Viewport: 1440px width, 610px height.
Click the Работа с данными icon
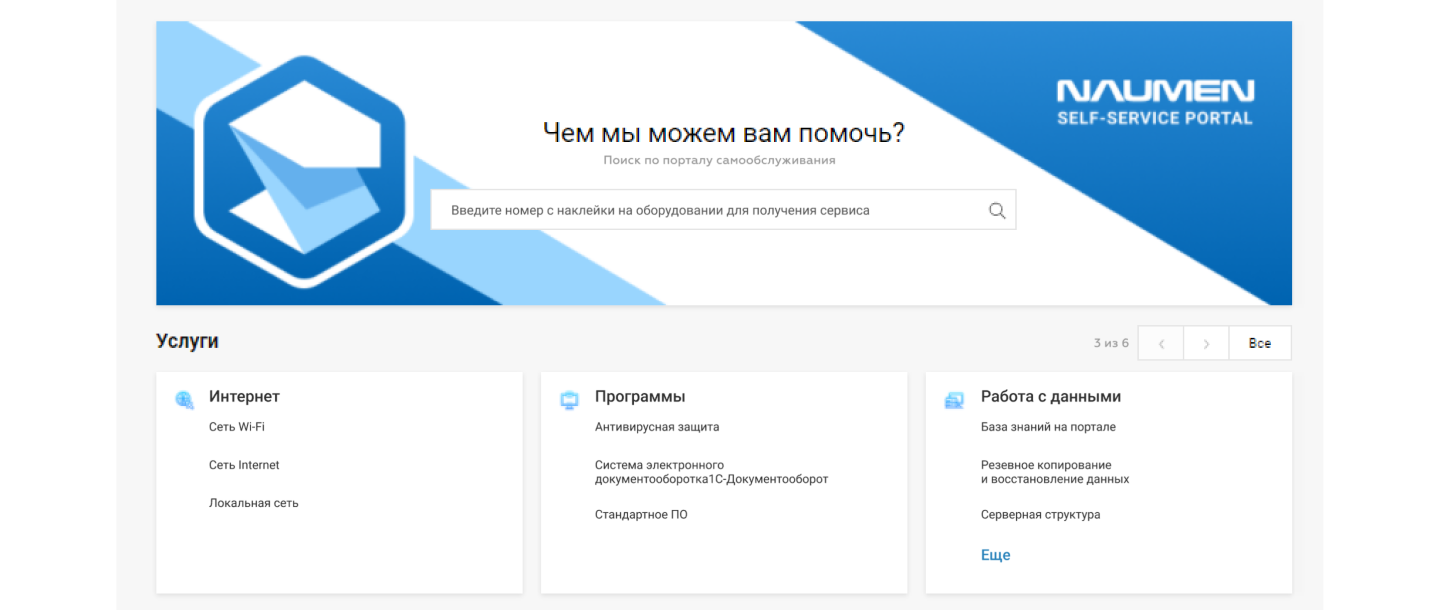(954, 400)
